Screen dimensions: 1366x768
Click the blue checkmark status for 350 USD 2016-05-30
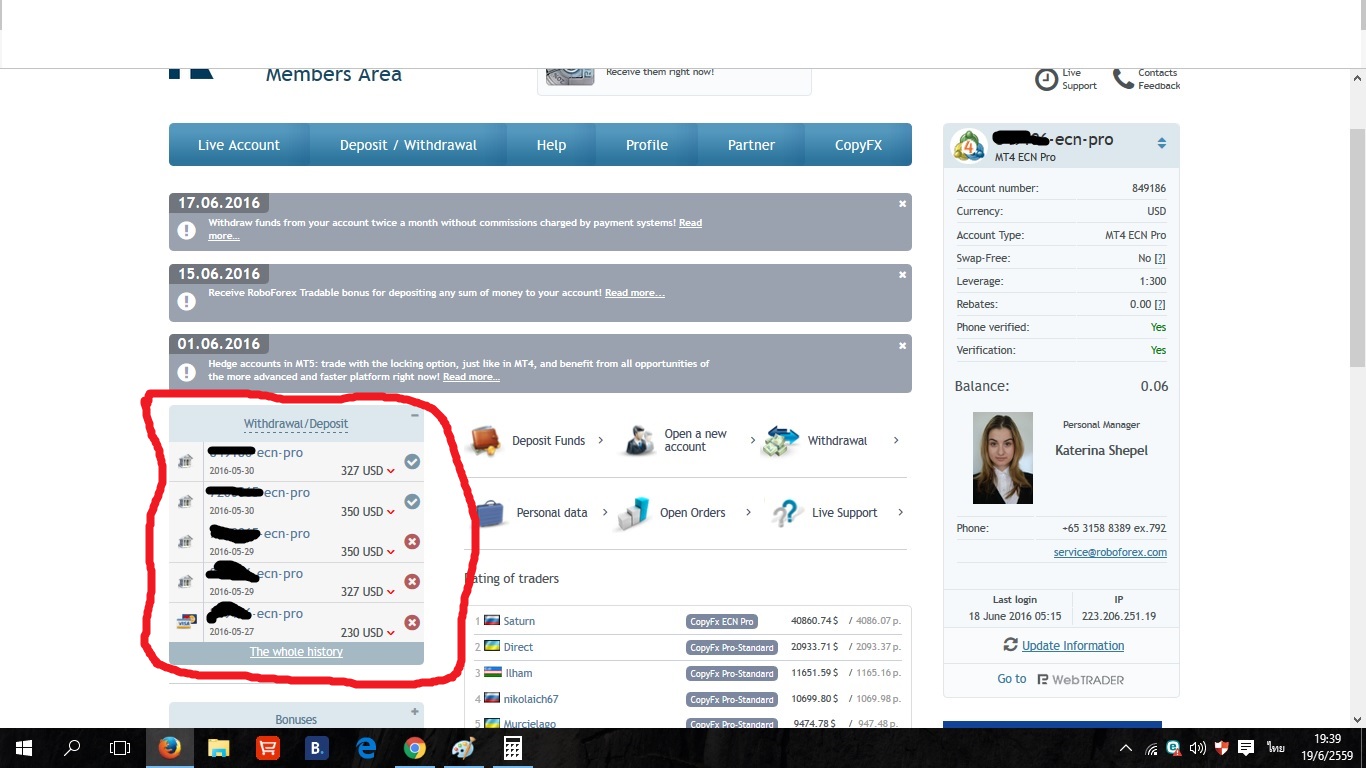pyautogui.click(x=412, y=502)
